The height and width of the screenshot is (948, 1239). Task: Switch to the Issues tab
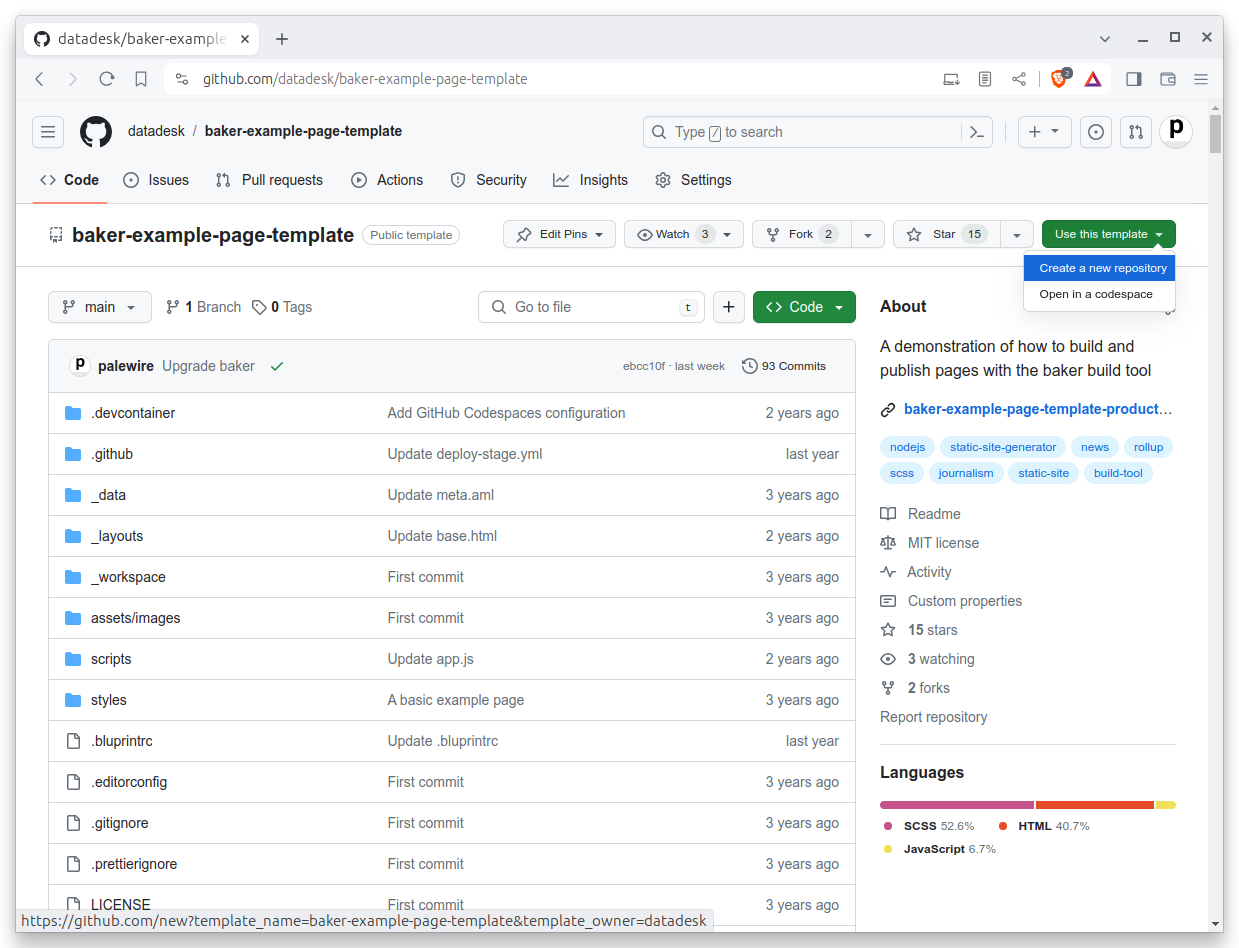[156, 180]
